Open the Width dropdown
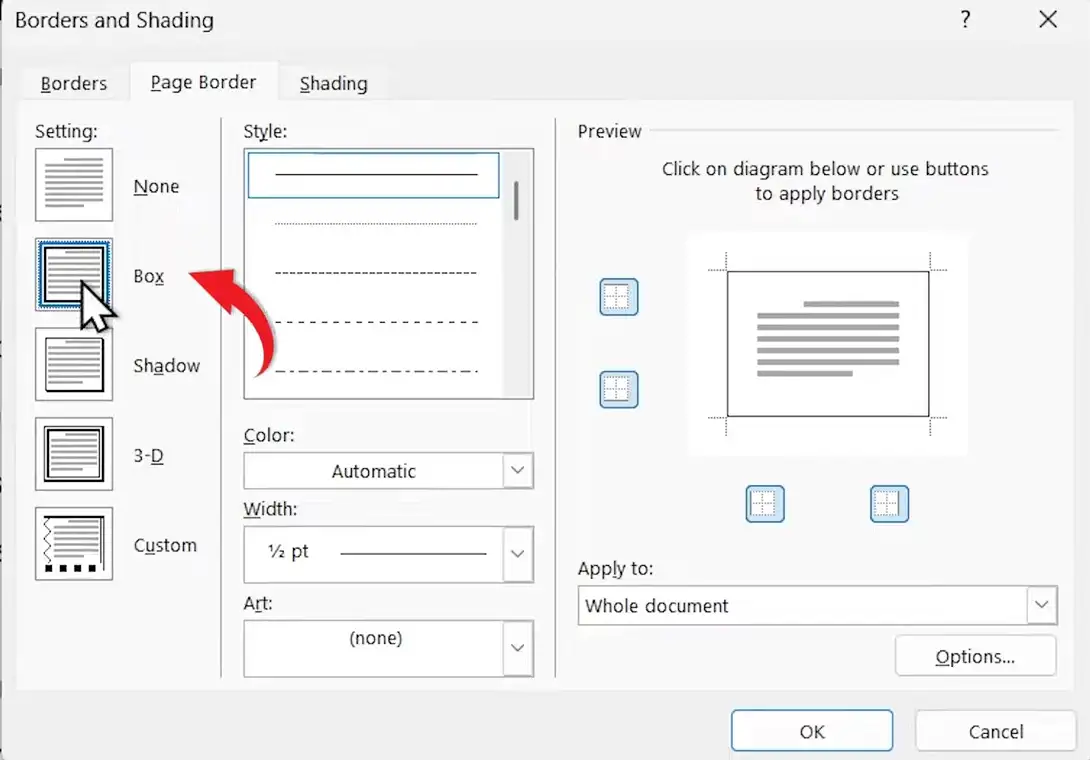Viewport: 1090px width, 760px height. click(518, 554)
